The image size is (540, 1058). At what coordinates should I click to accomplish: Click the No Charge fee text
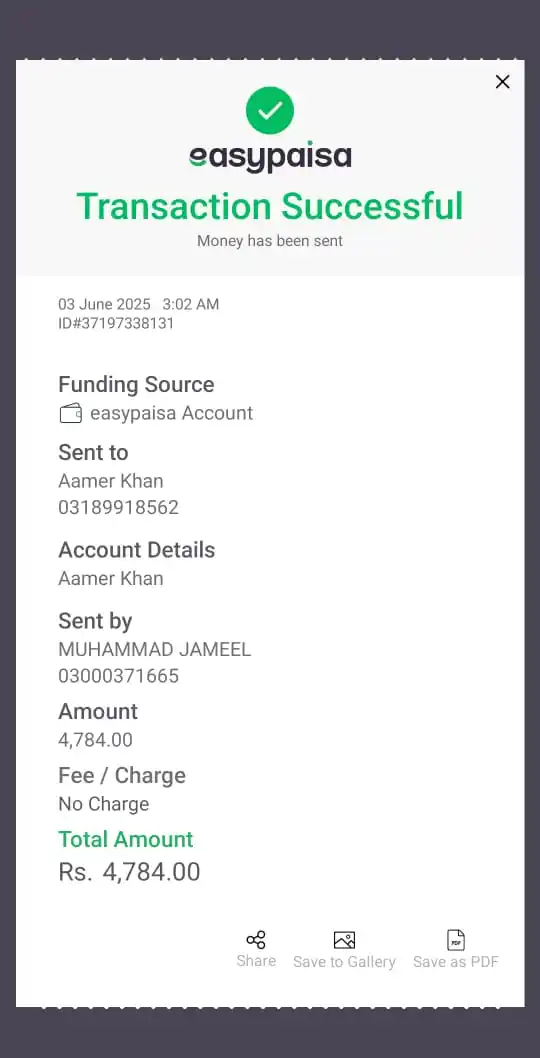[104, 804]
